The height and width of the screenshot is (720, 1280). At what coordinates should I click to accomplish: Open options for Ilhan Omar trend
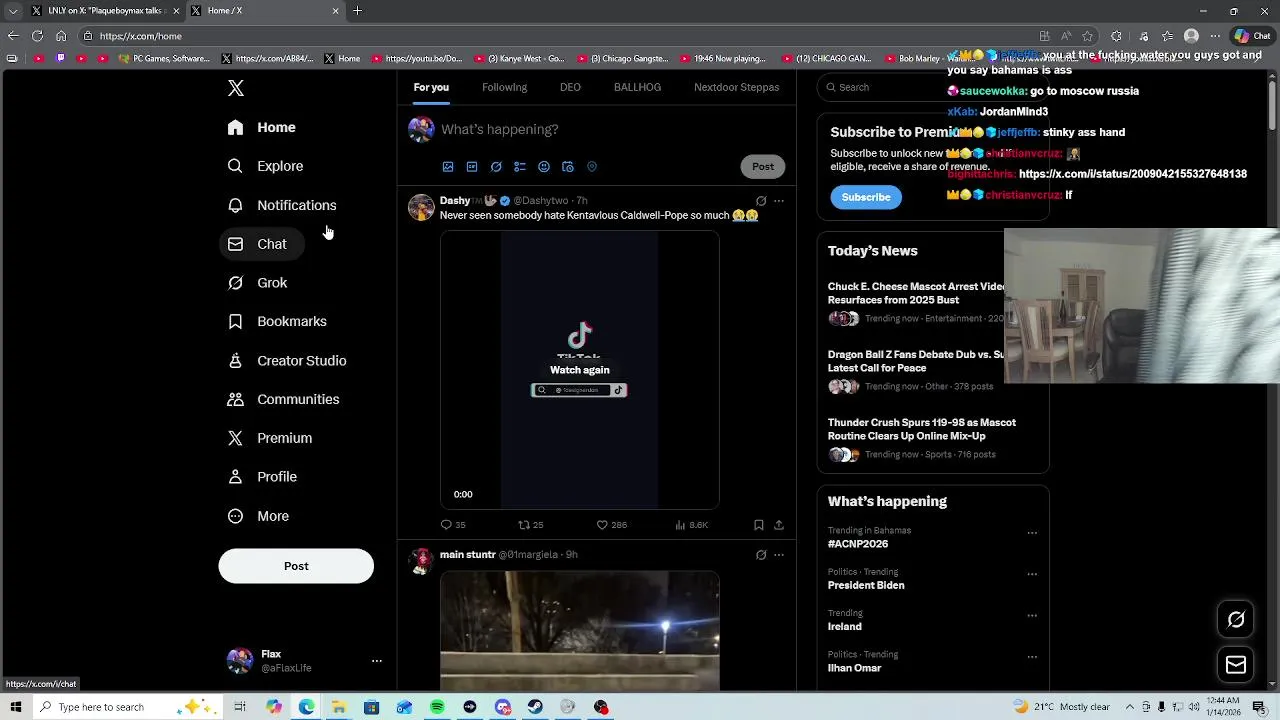(x=1032, y=657)
